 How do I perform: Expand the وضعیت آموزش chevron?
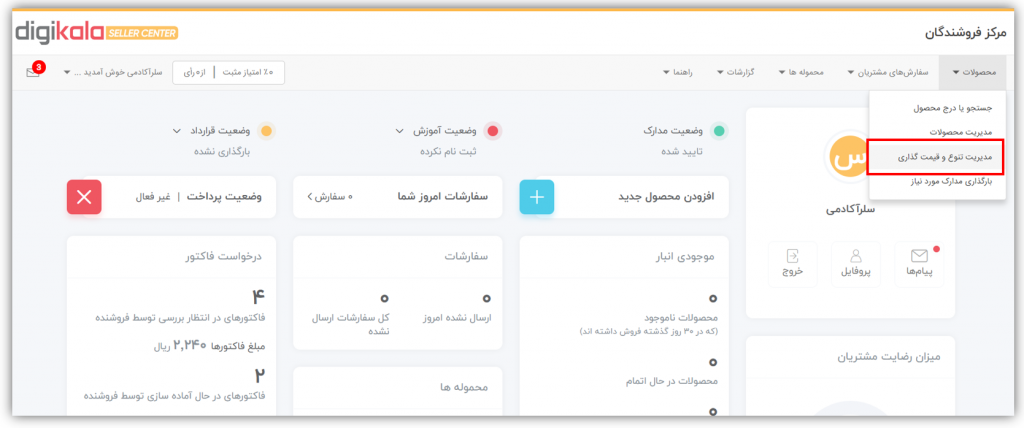(x=400, y=131)
